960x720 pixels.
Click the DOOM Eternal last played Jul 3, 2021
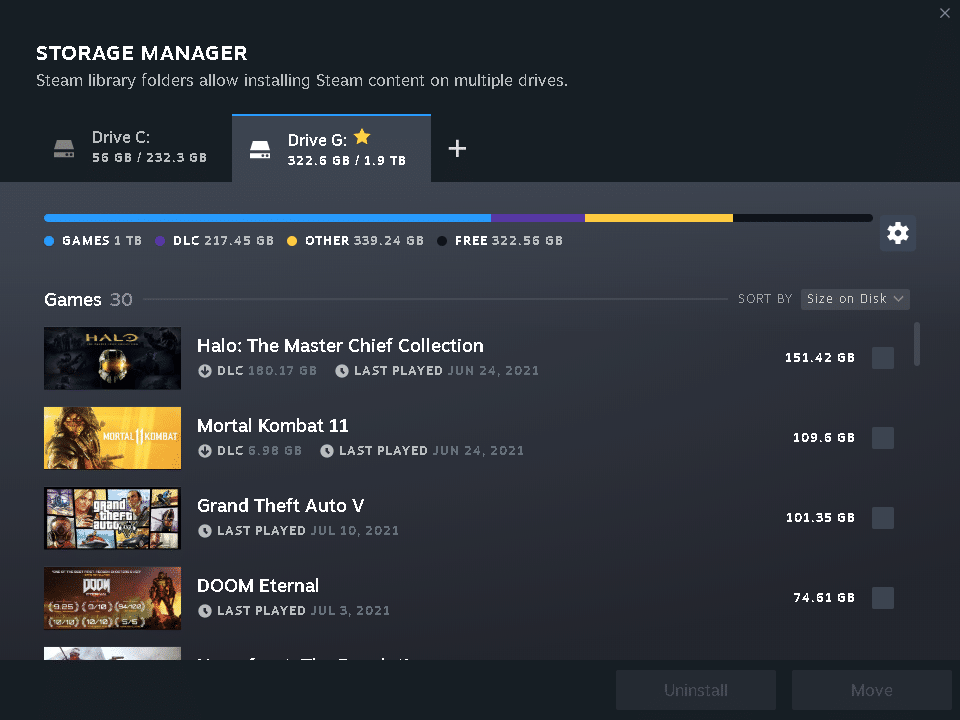coord(350,610)
